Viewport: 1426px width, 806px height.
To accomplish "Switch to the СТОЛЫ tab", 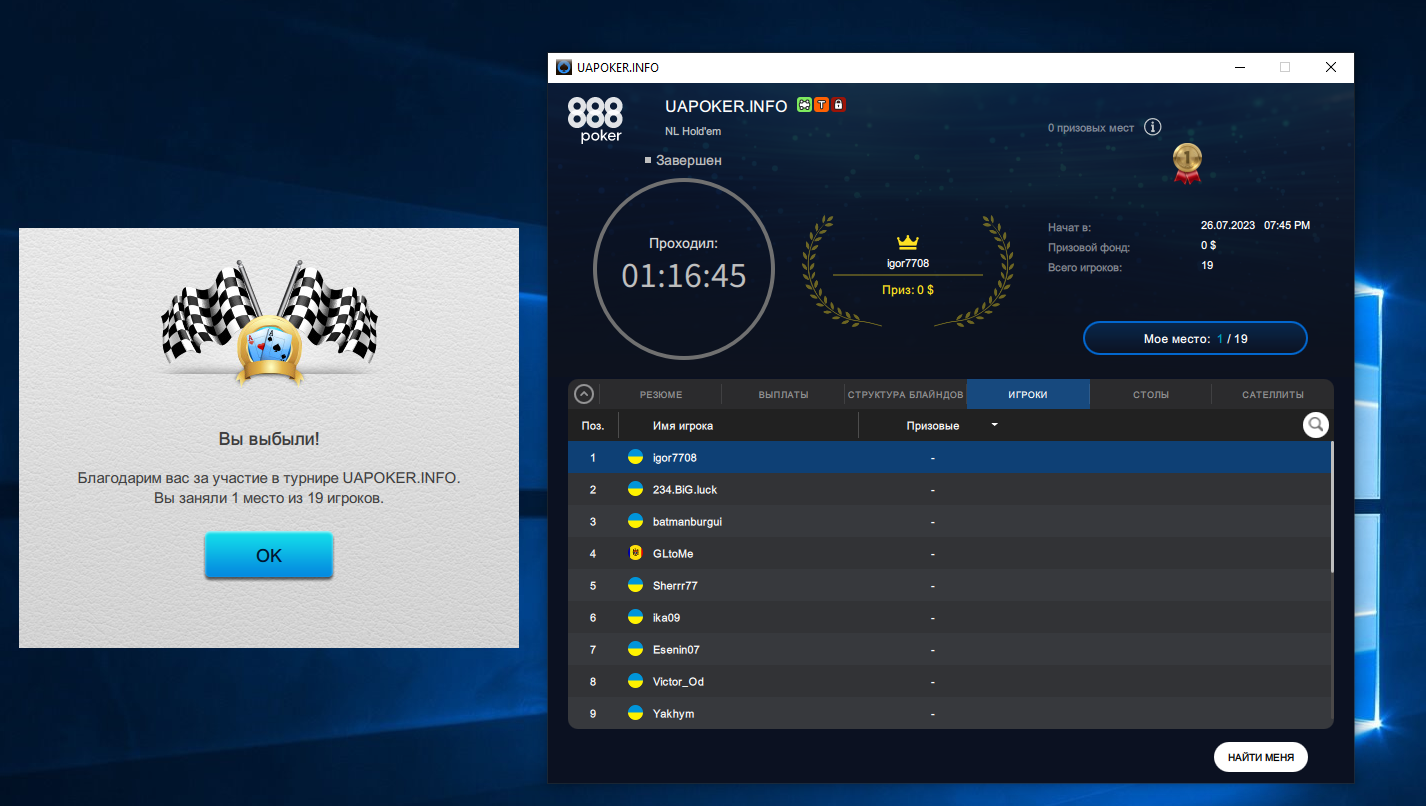I will (x=1151, y=394).
